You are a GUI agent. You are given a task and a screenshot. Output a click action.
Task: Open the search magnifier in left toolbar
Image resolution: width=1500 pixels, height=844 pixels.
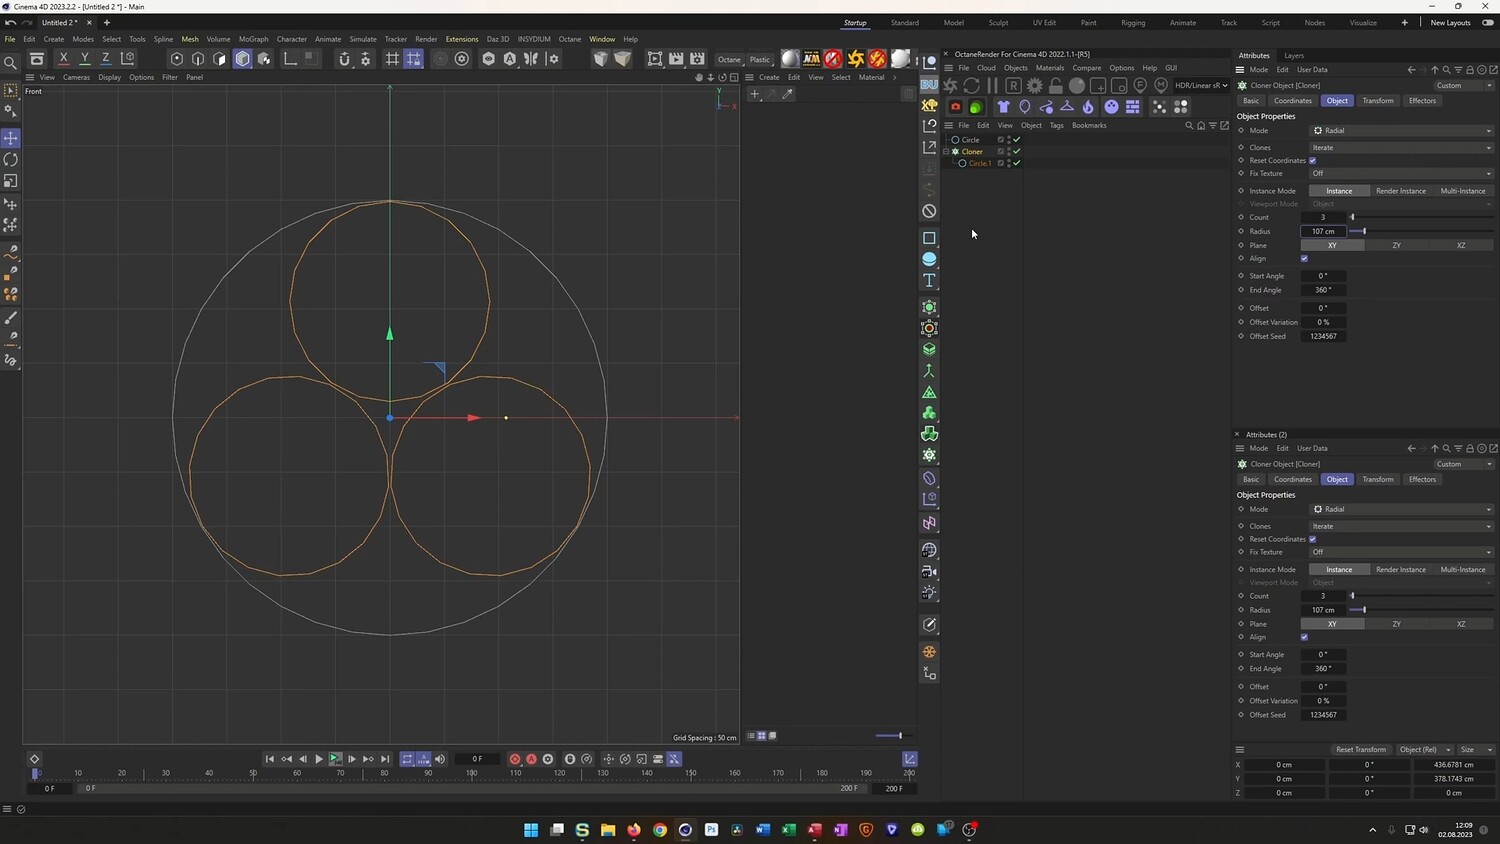10,63
